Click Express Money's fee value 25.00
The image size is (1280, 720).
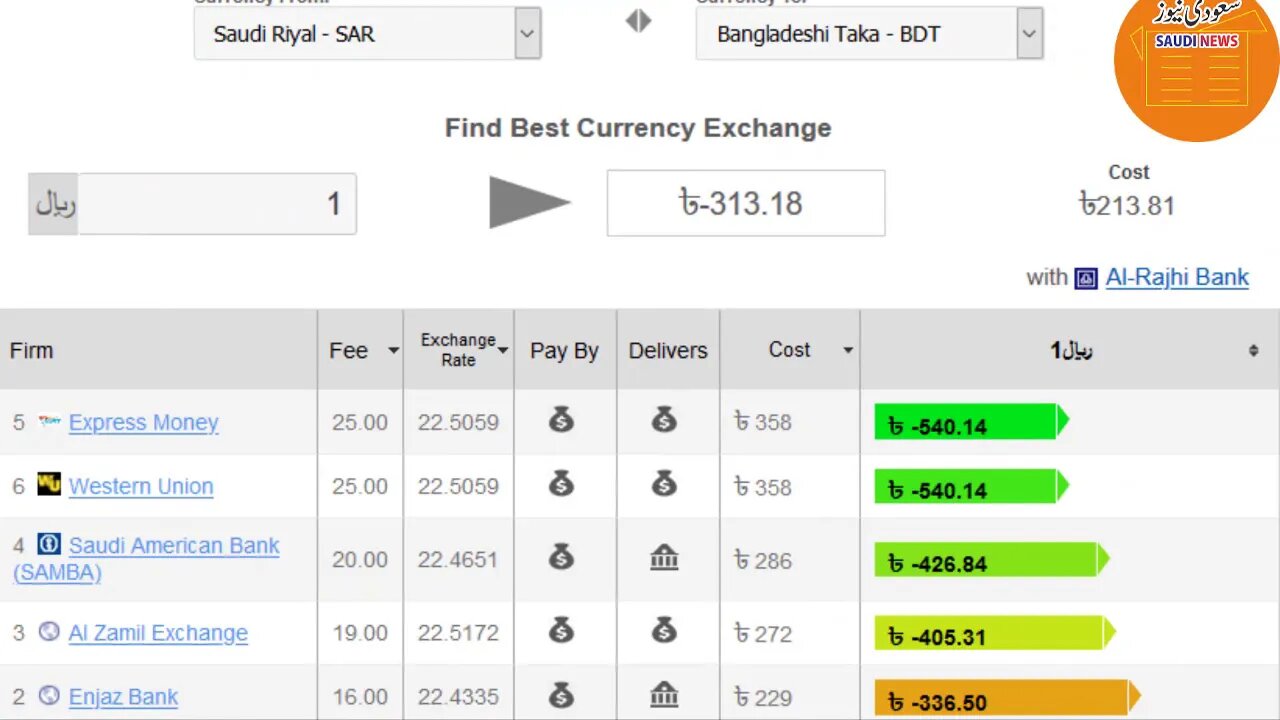pyautogui.click(x=360, y=422)
